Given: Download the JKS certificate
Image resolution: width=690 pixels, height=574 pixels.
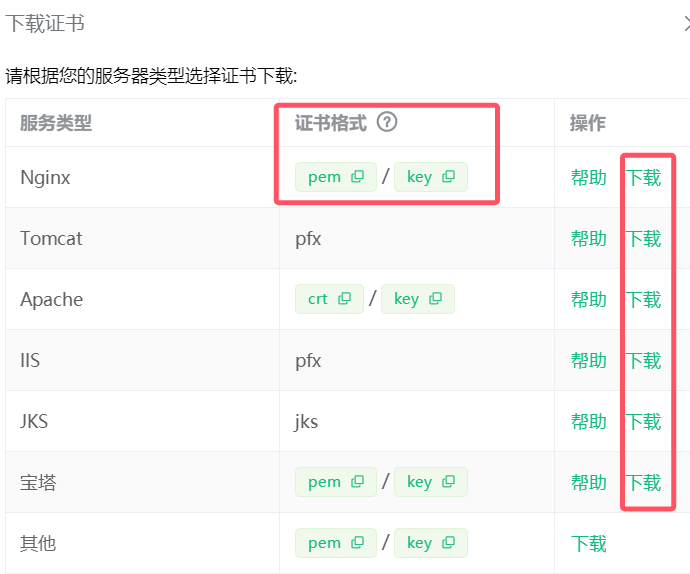Looking at the screenshot, I should tap(644, 422).
